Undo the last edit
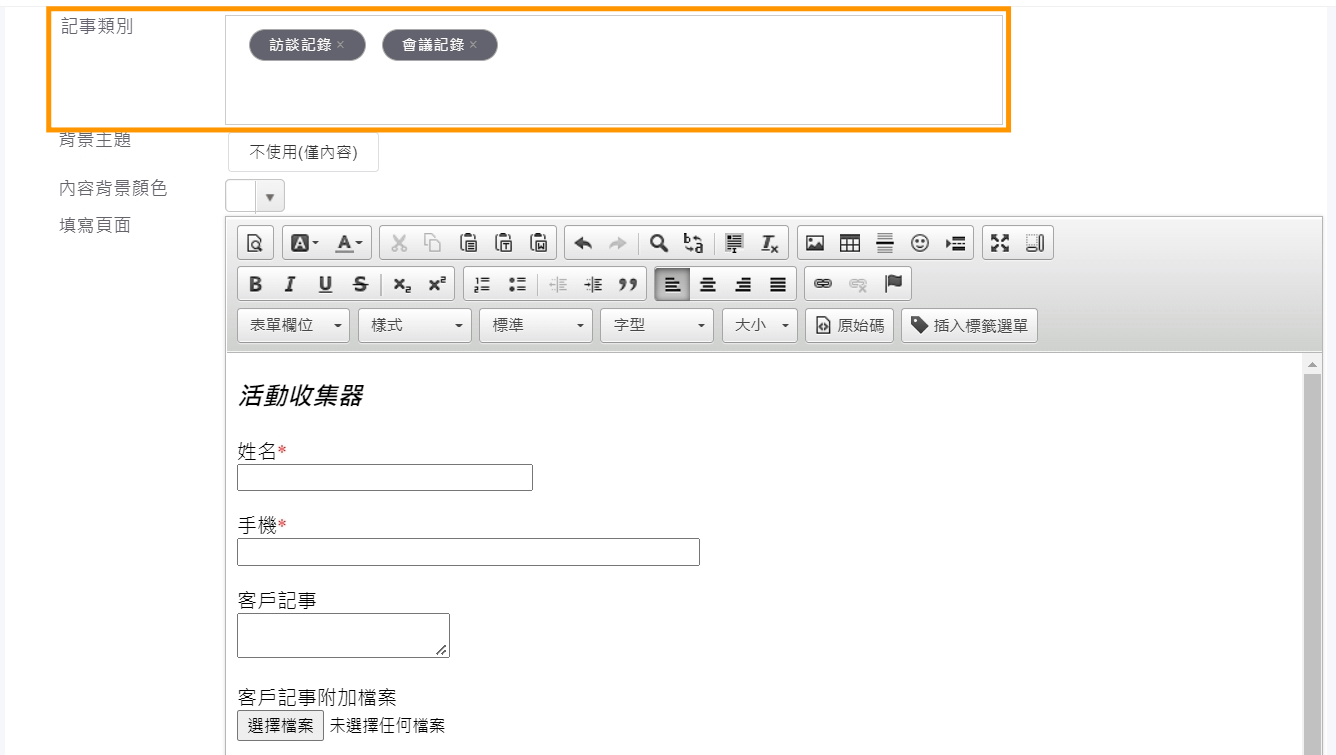 583,243
